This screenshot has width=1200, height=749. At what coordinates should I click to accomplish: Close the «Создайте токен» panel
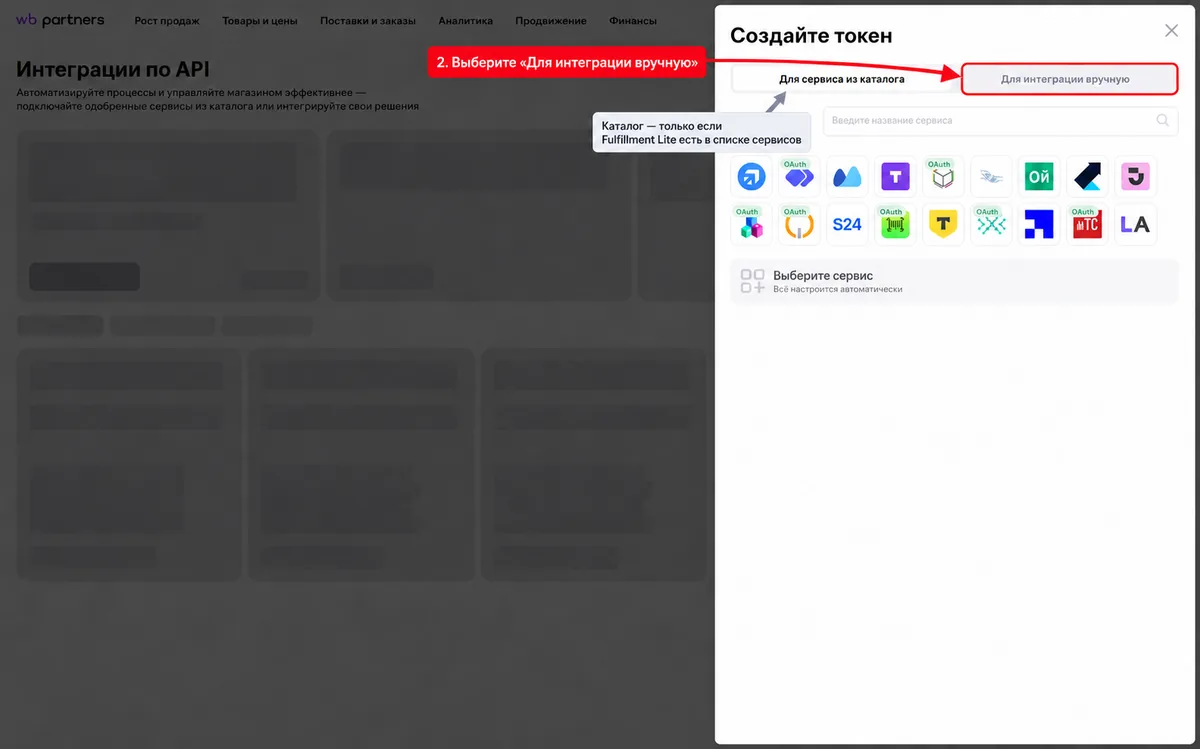pos(1172,31)
